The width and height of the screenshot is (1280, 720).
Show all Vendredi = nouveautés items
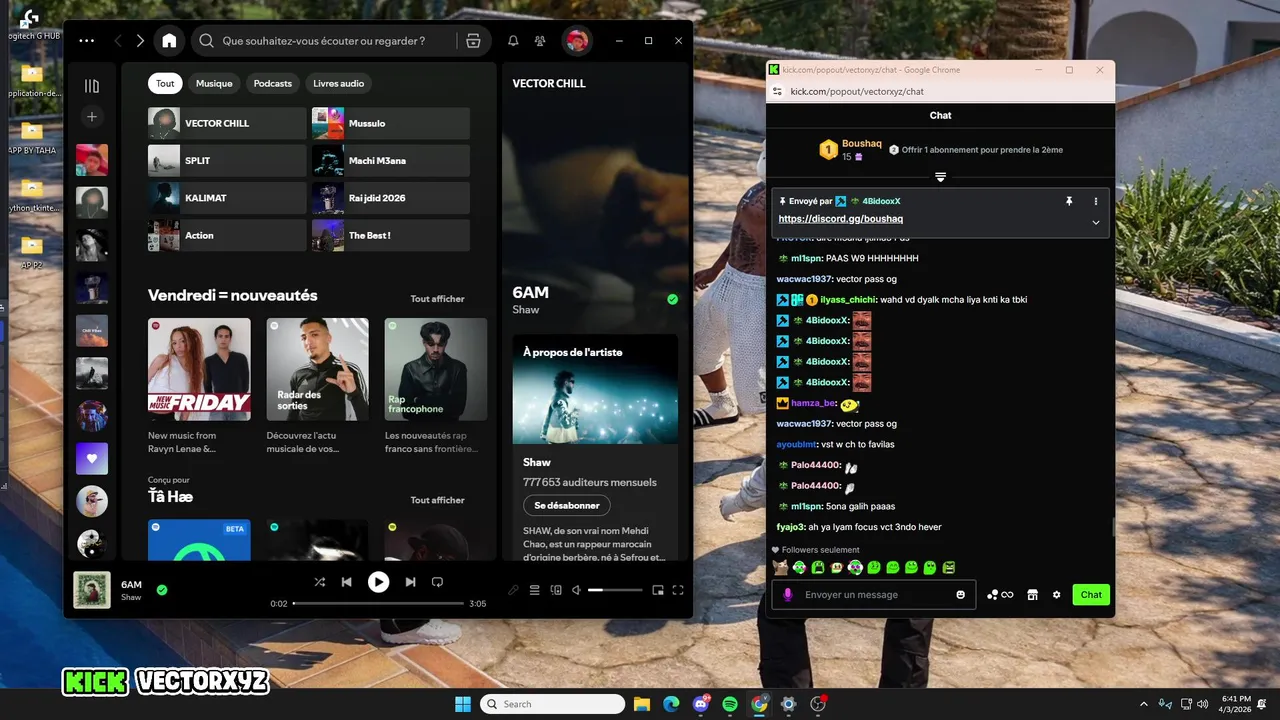pyautogui.click(x=437, y=299)
